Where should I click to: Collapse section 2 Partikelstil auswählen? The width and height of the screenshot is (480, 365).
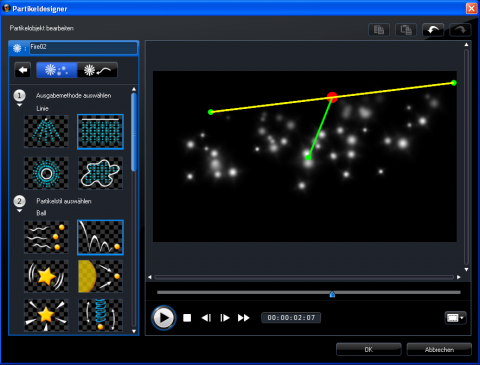(19, 211)
